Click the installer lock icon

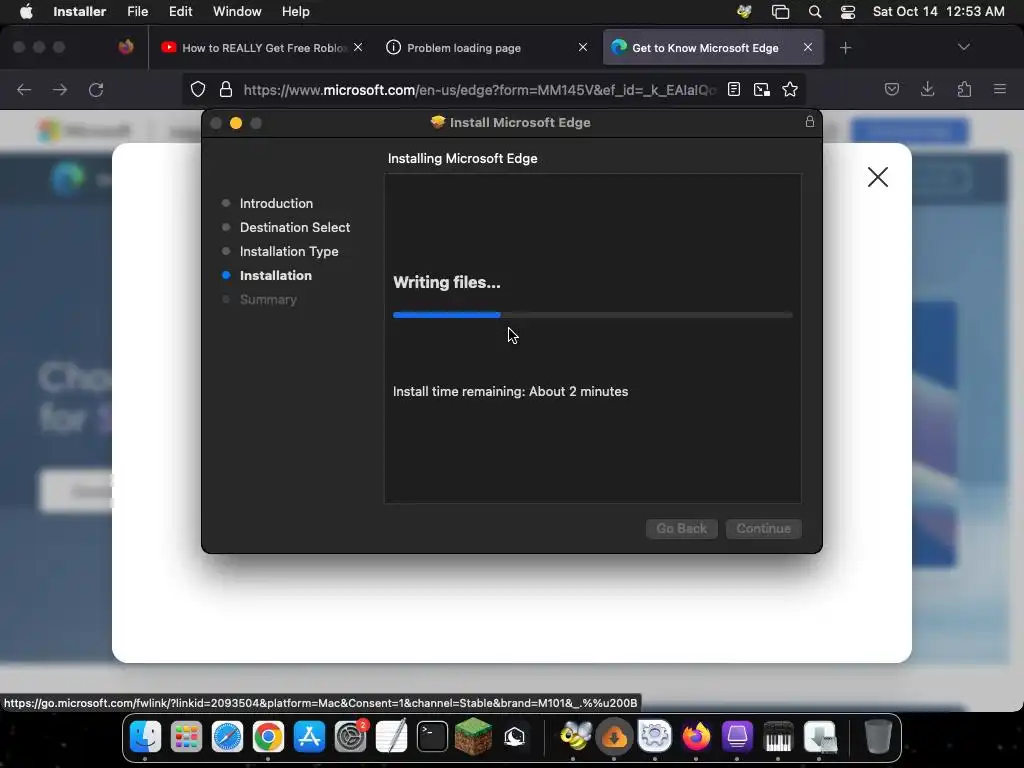[x=809, y=121]
